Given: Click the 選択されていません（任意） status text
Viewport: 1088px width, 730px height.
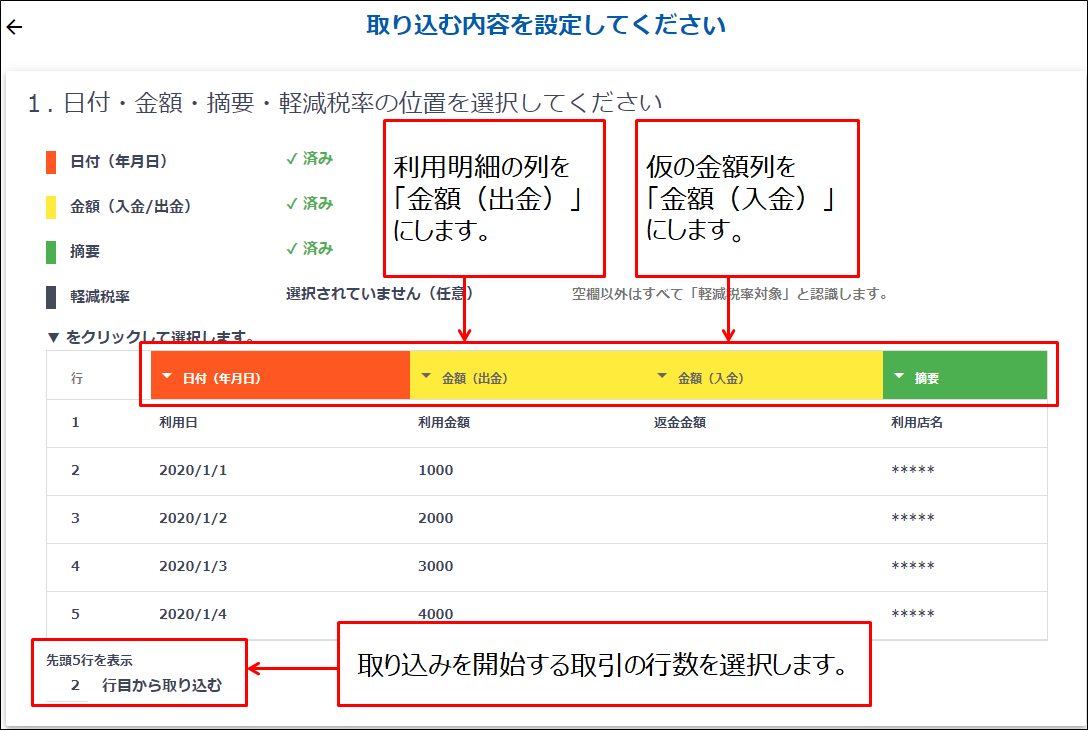Looking at the screenshot, I should 379,294.
